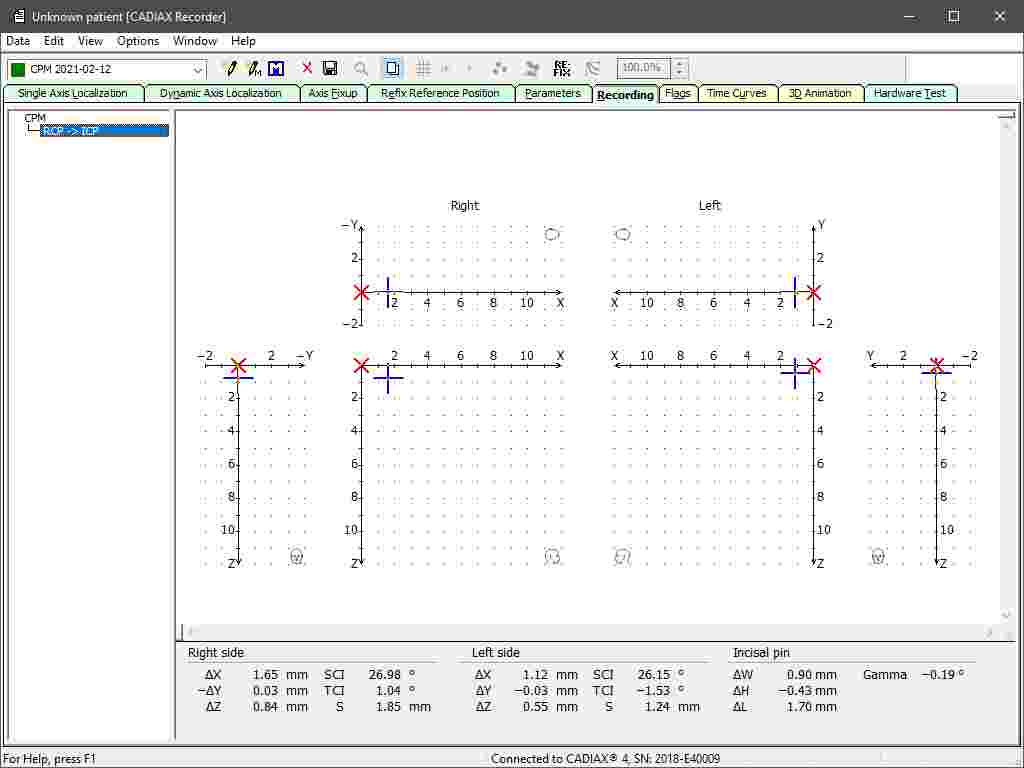Open the CPM 2021-02-12 recording dropdown
Viewport: 1024px width, 768px height.
pos(197,69)
